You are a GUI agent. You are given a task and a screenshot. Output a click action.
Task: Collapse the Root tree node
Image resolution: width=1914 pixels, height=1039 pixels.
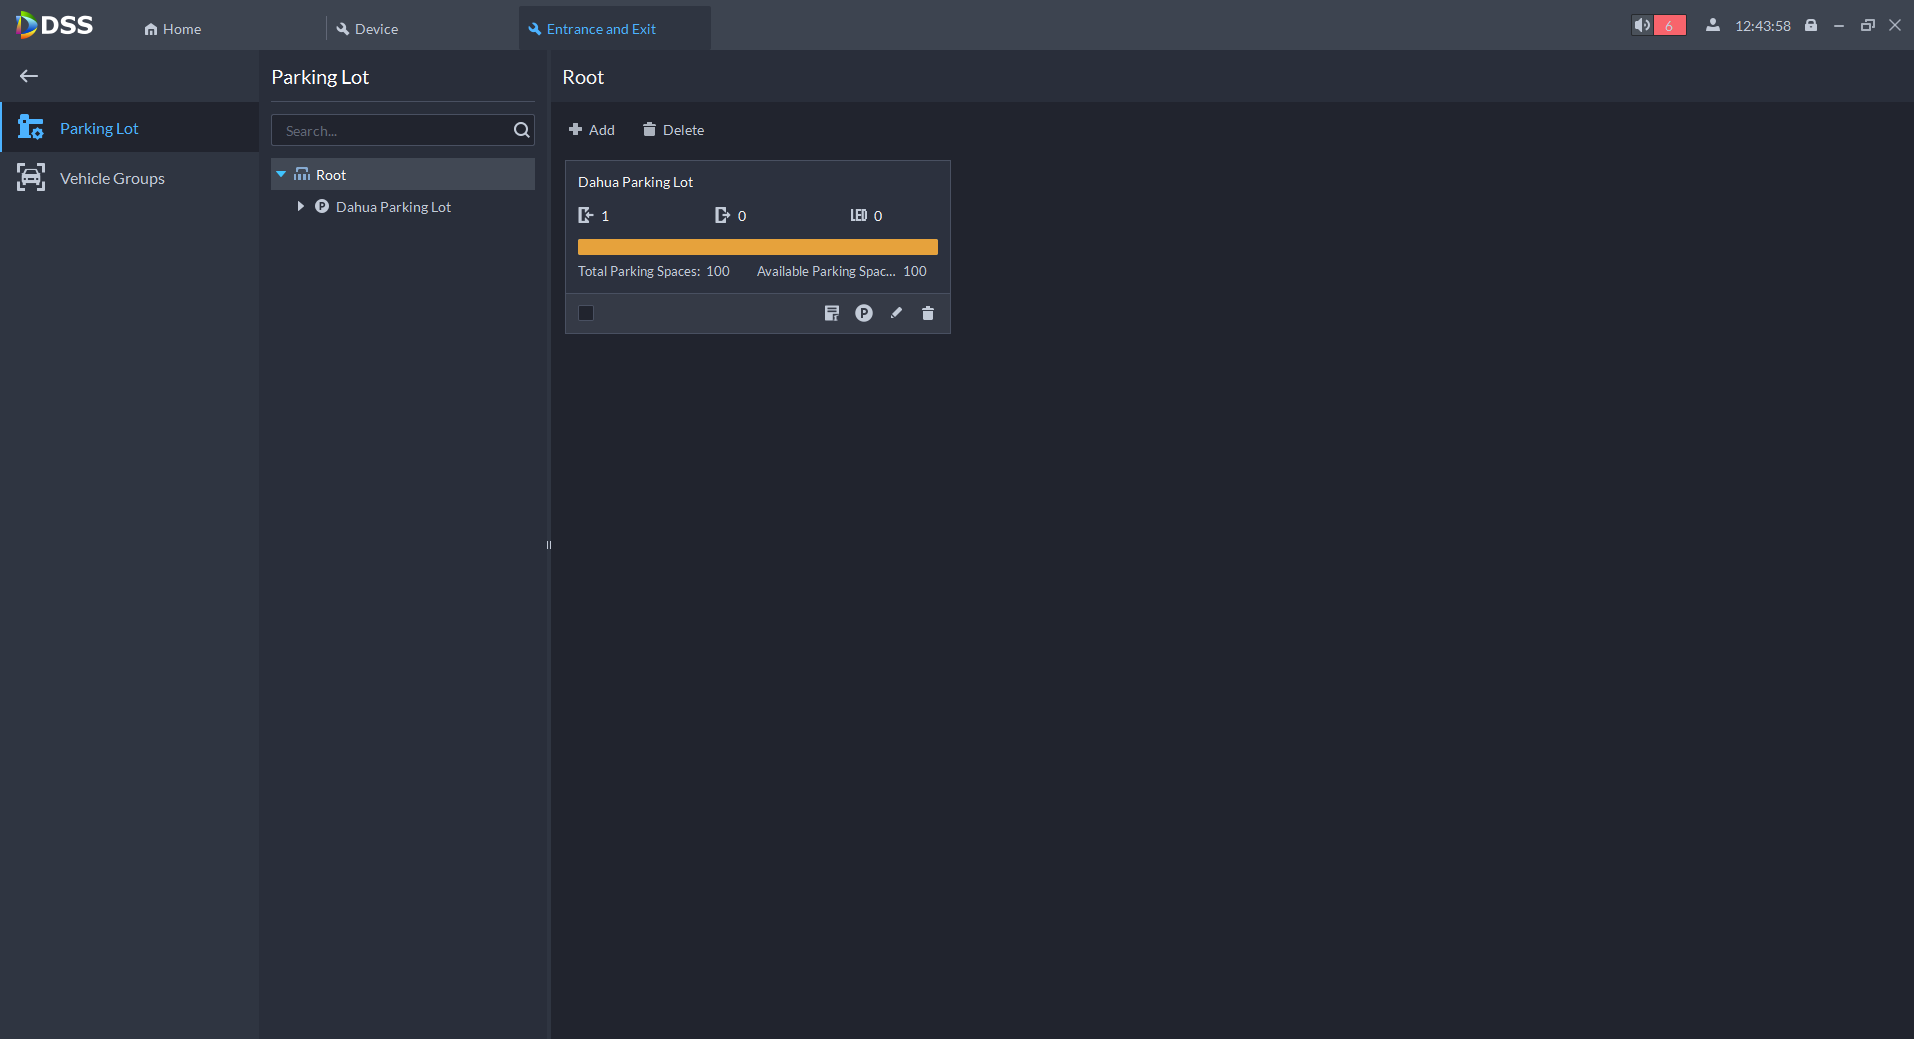coord(281,175)
